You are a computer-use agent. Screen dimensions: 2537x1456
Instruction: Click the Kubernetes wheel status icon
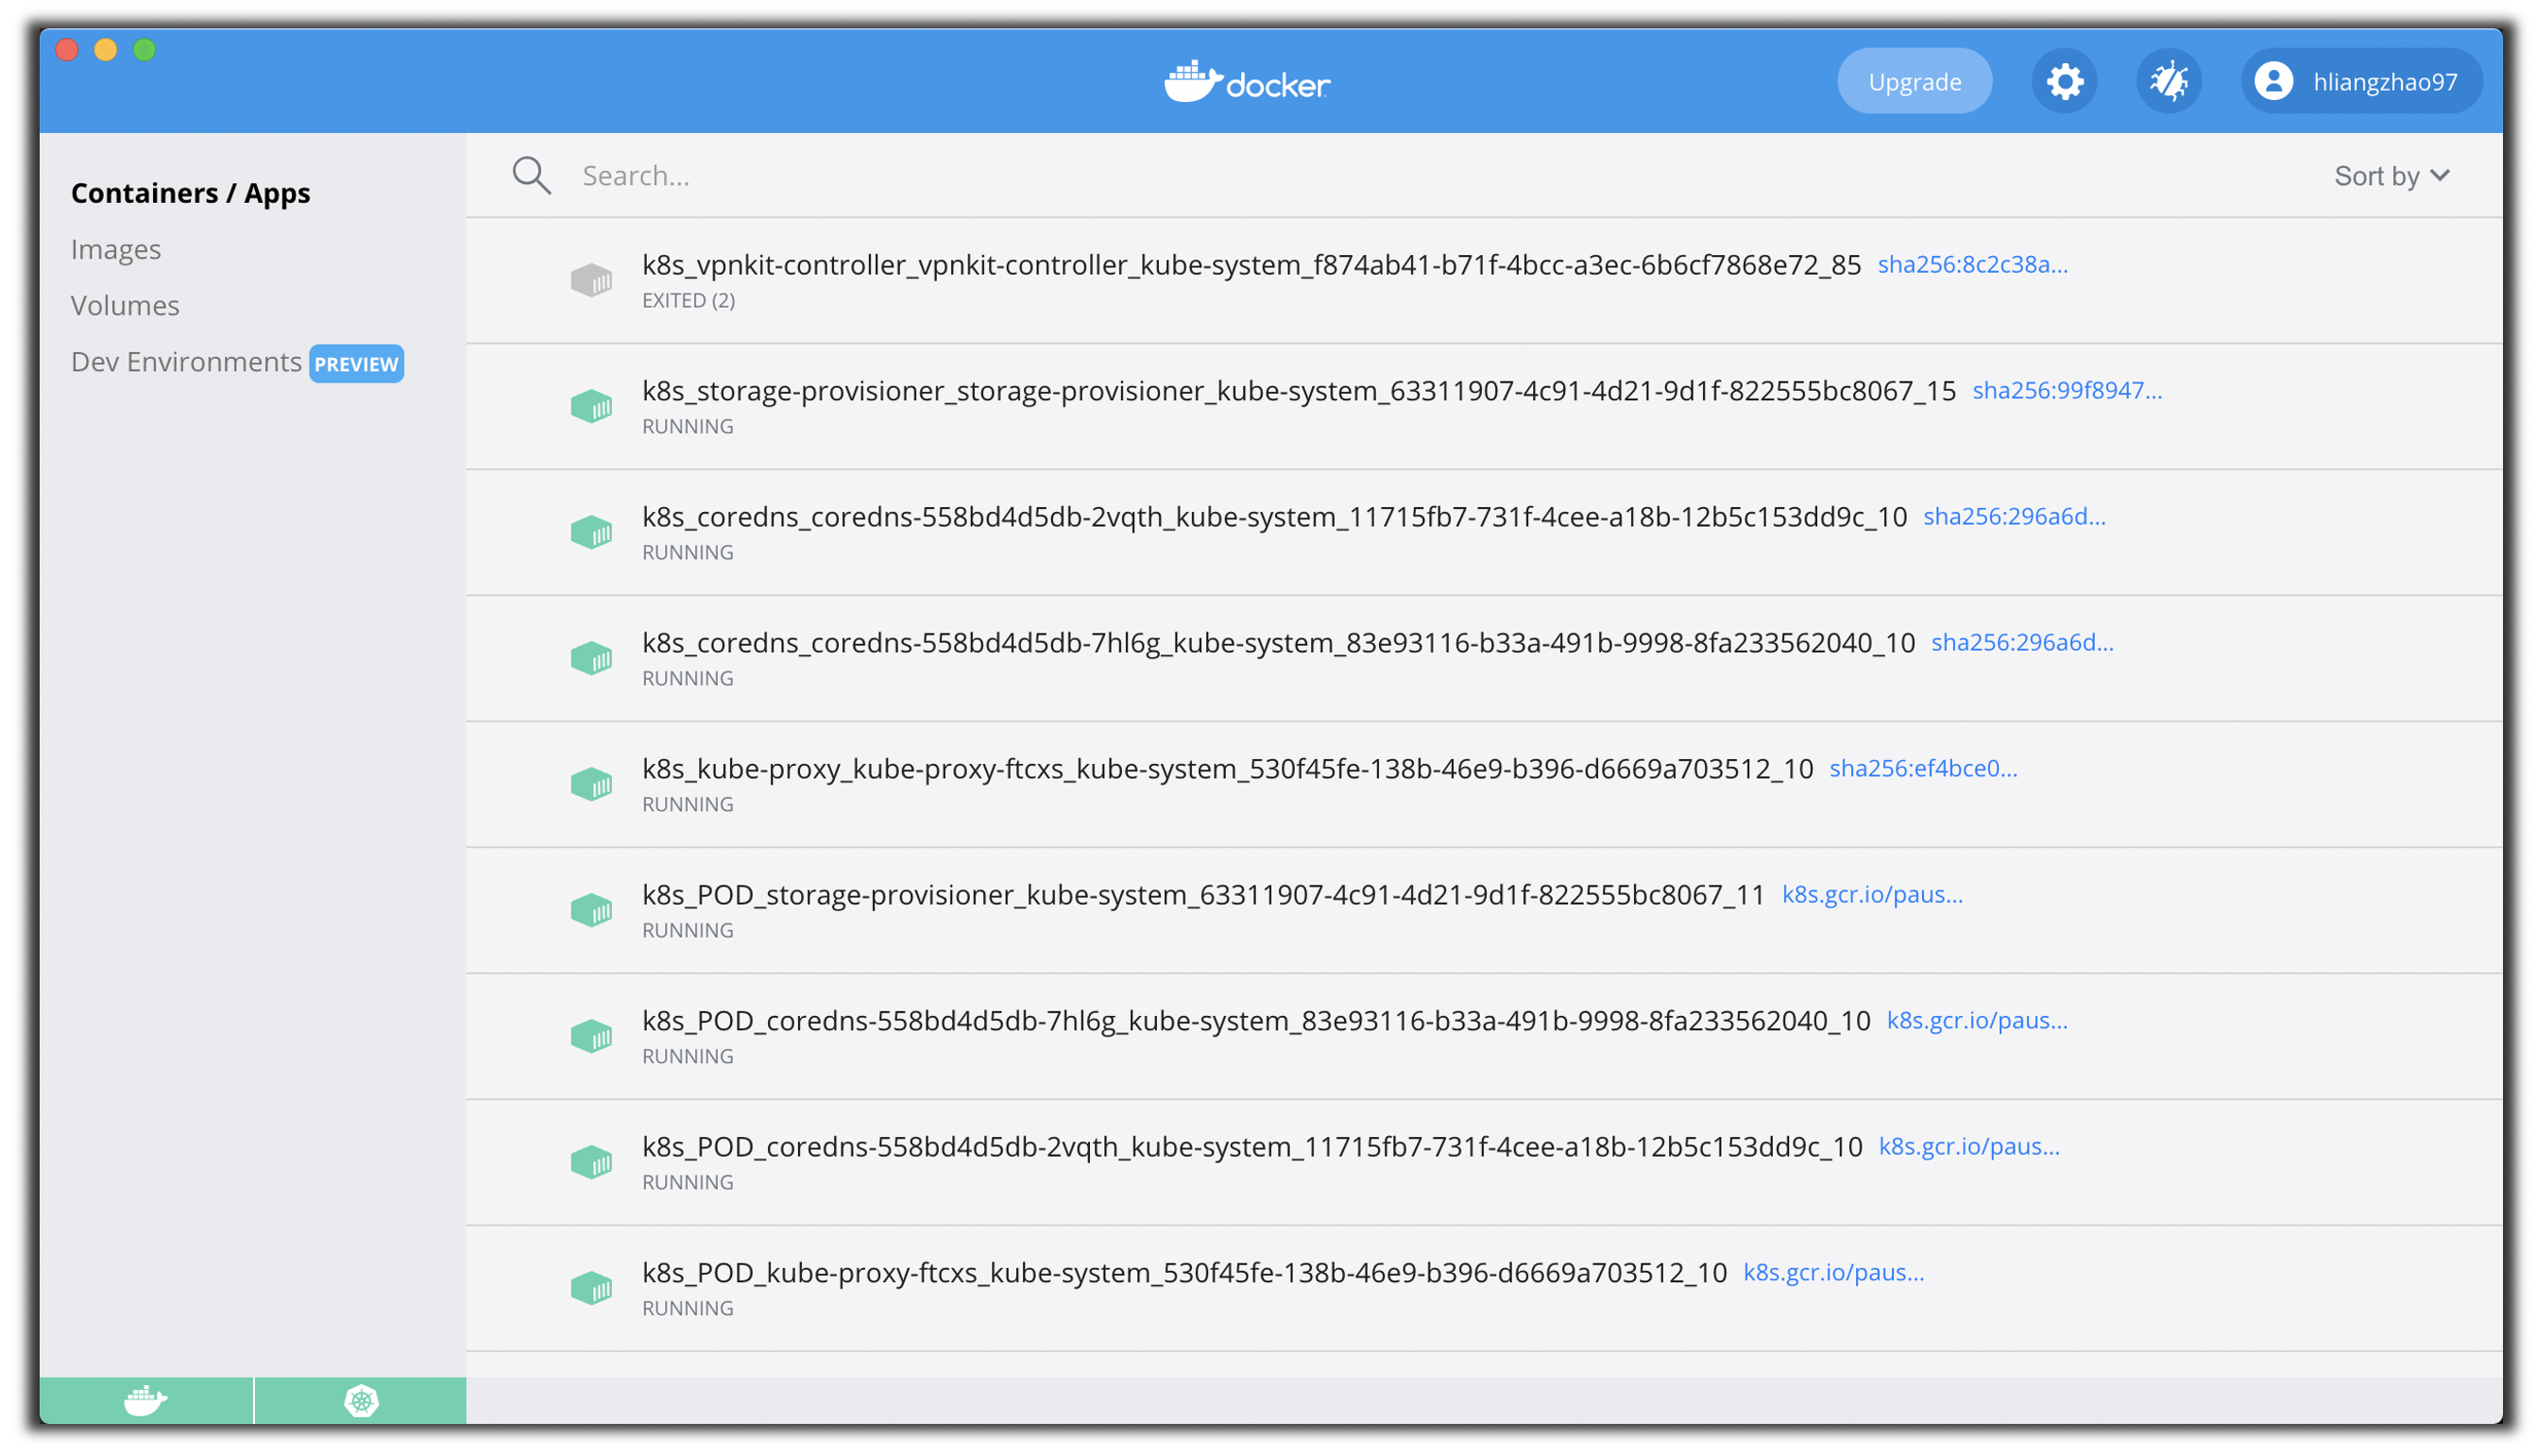click(361, 1399)
